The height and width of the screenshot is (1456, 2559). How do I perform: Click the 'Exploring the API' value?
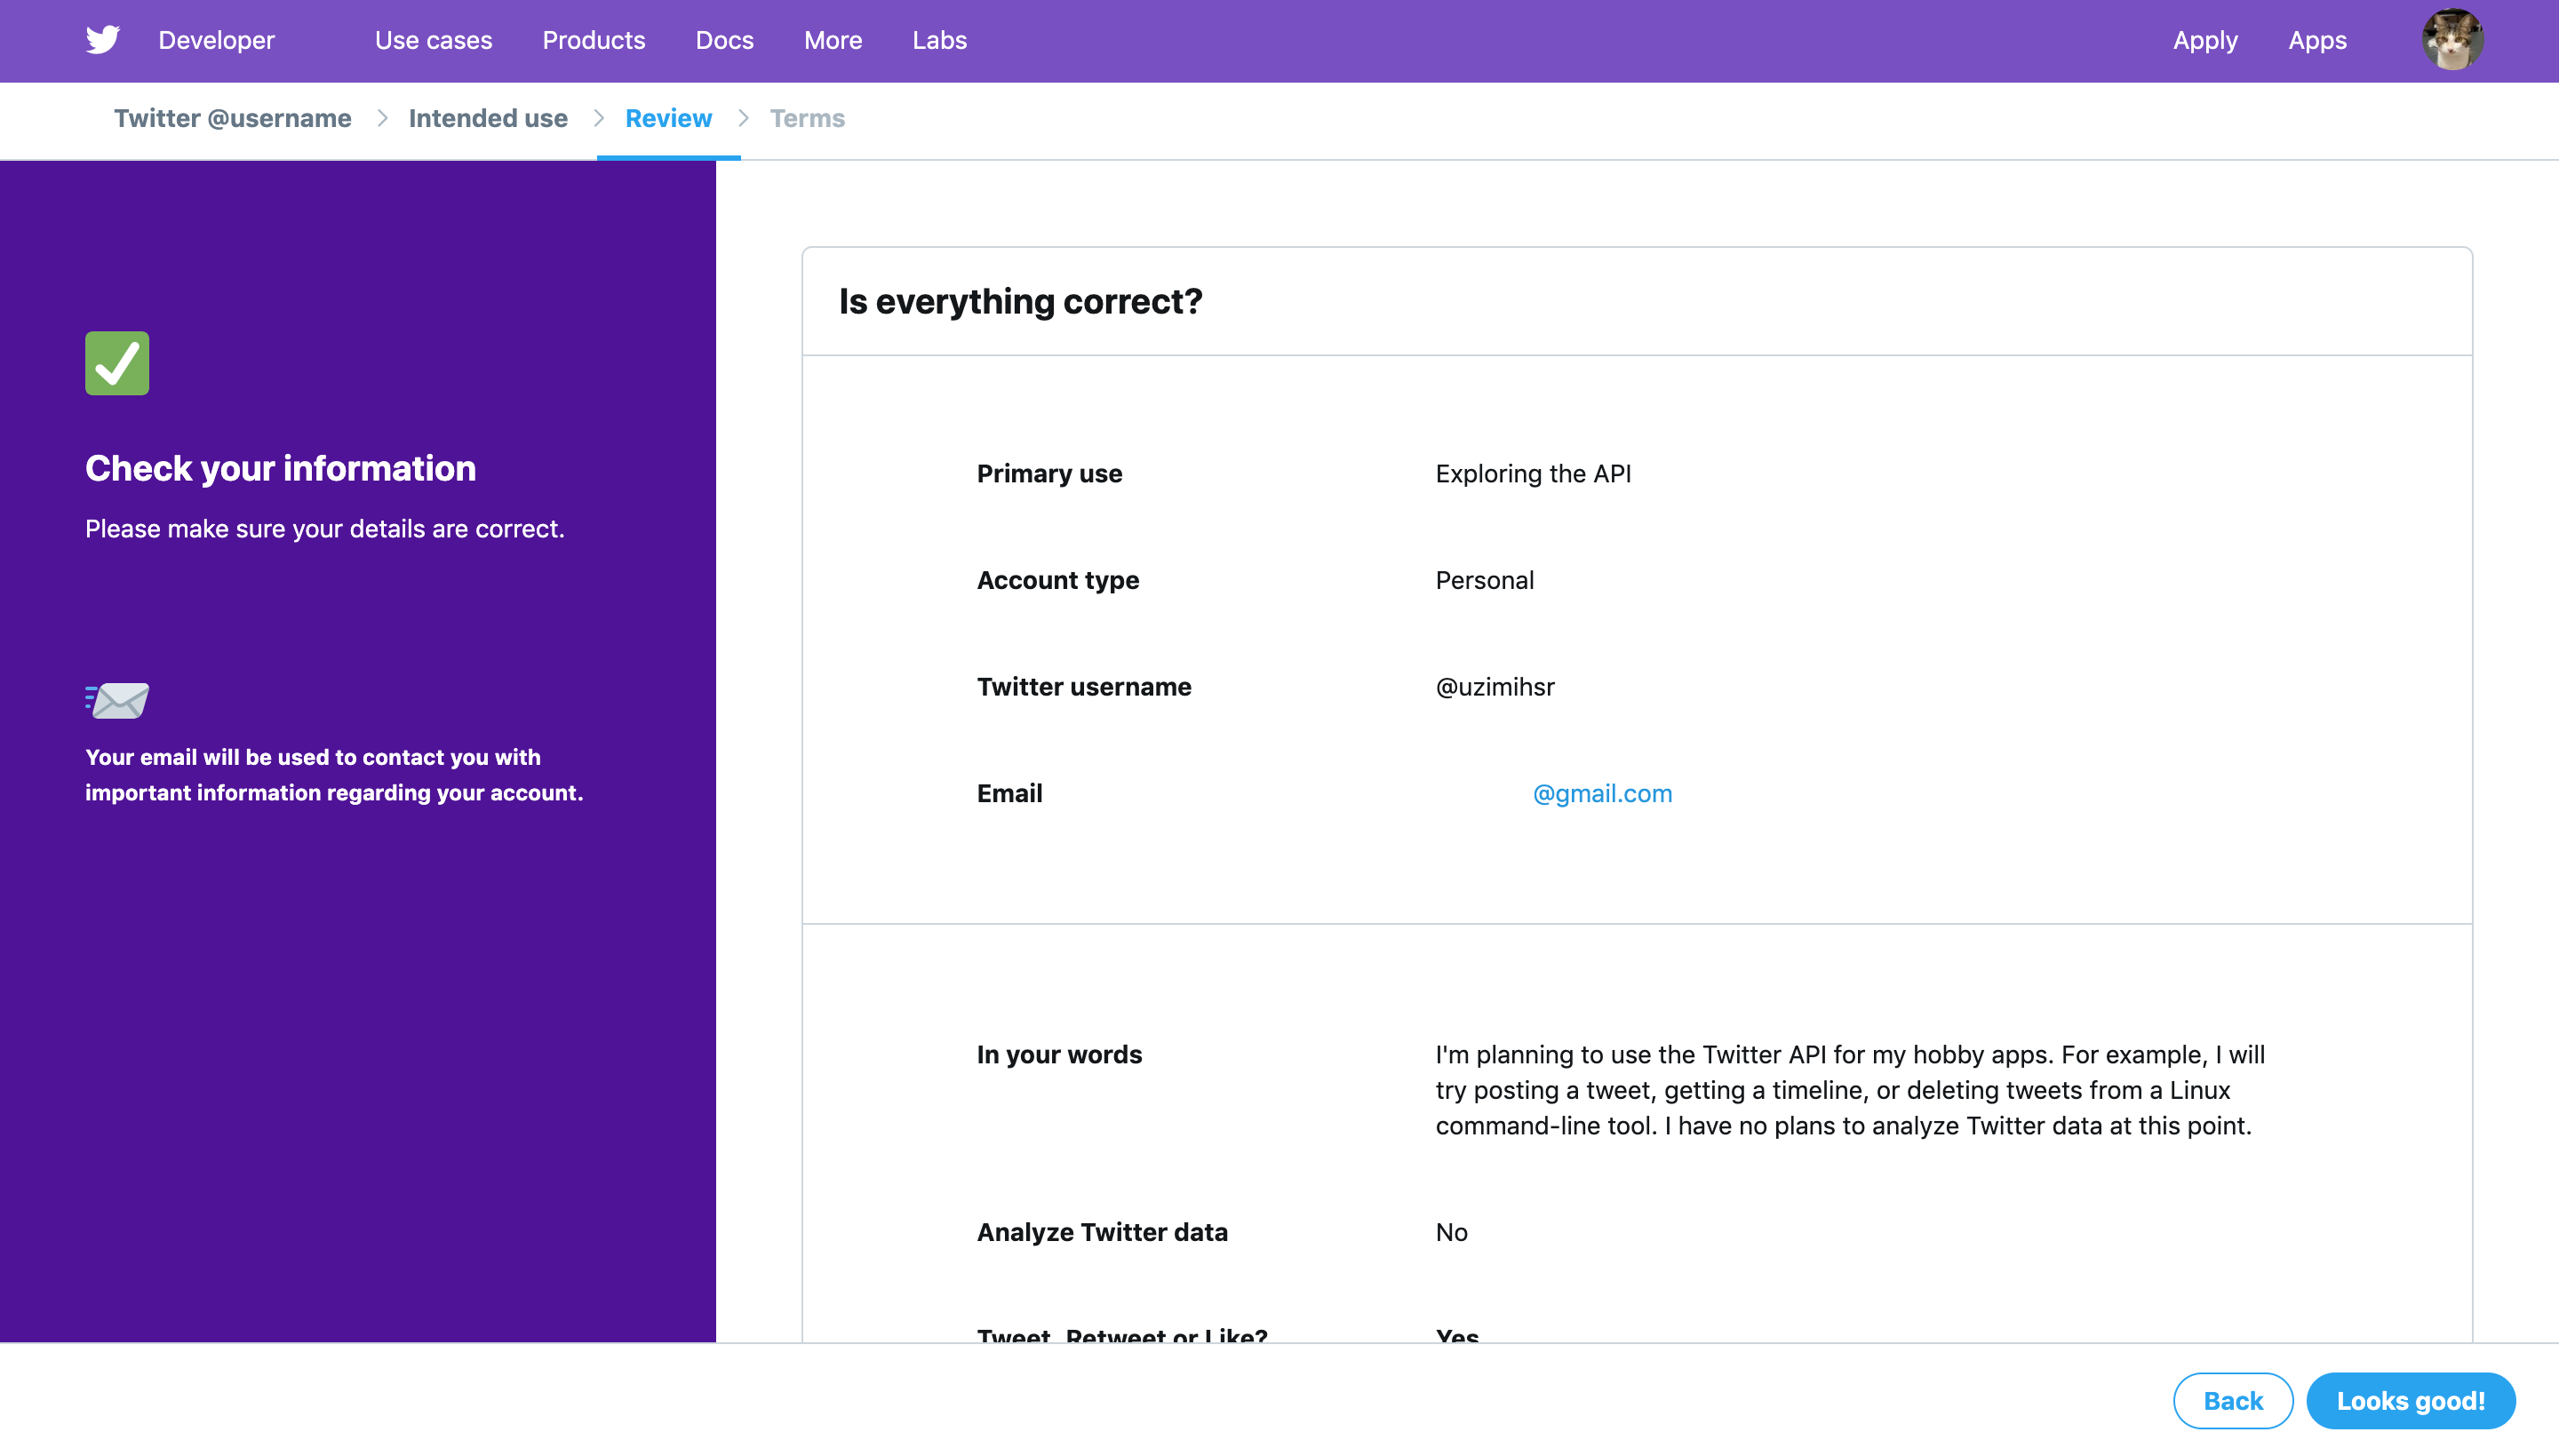click(1533, 473)
